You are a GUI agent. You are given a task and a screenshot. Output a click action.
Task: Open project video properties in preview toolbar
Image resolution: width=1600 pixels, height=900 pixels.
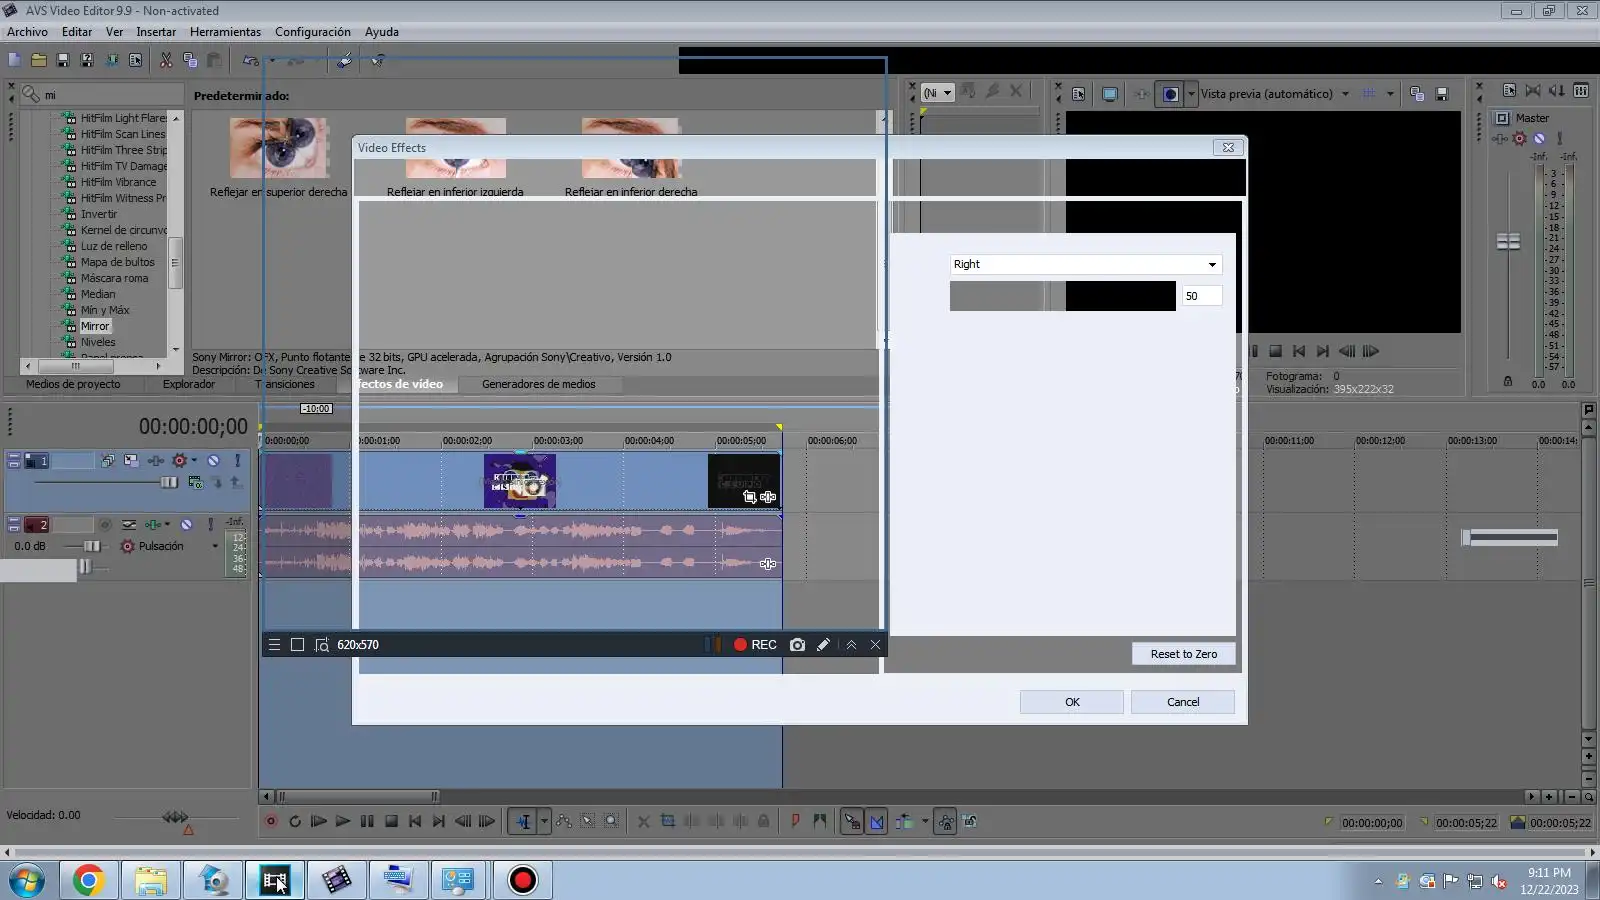1078,94
